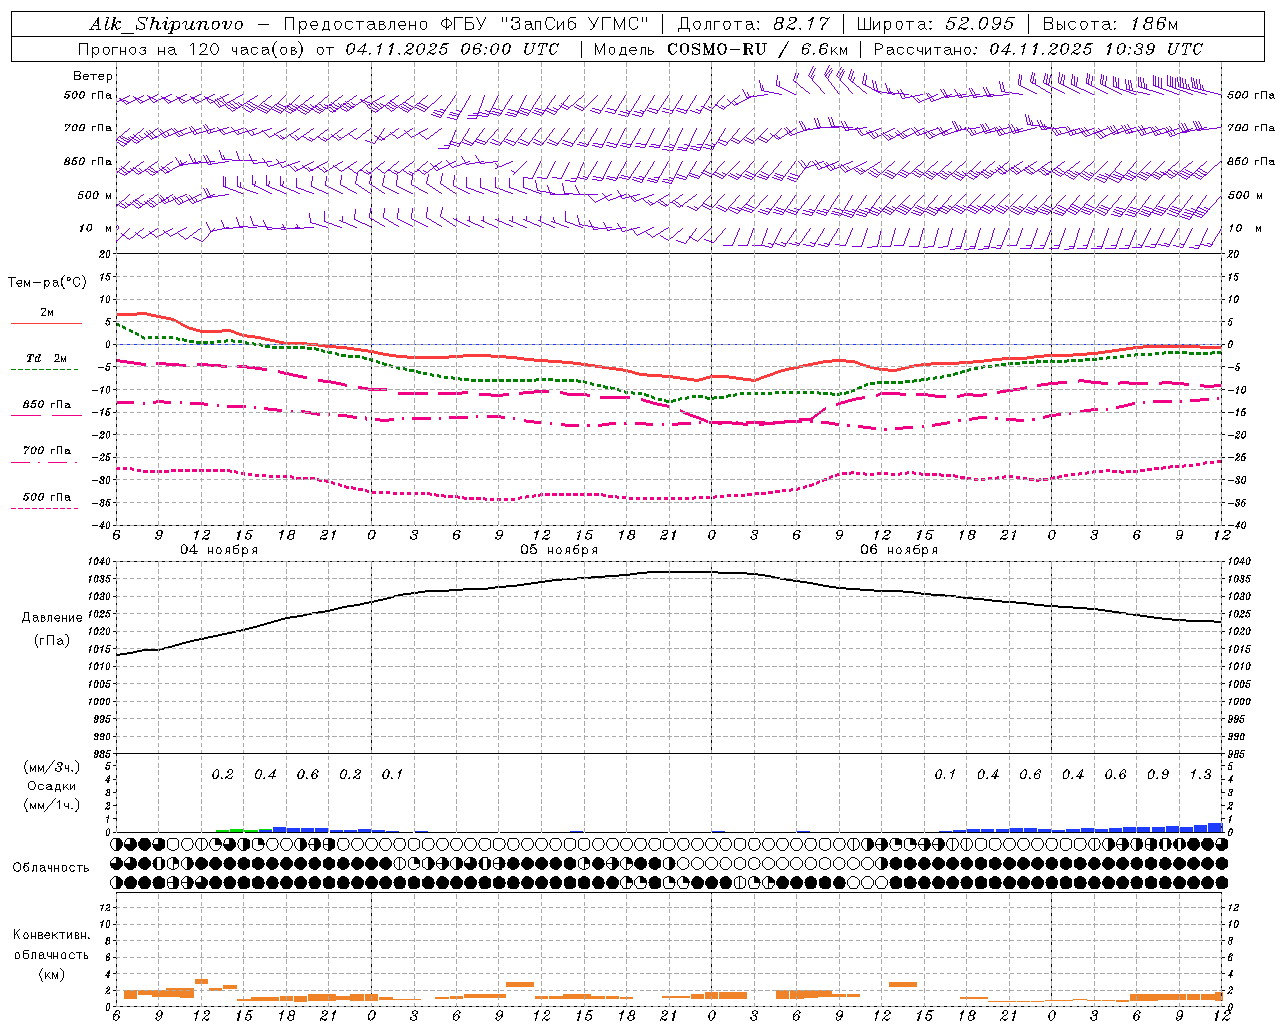
Task: Click the Осадки chart label
Action: (51, 786)
